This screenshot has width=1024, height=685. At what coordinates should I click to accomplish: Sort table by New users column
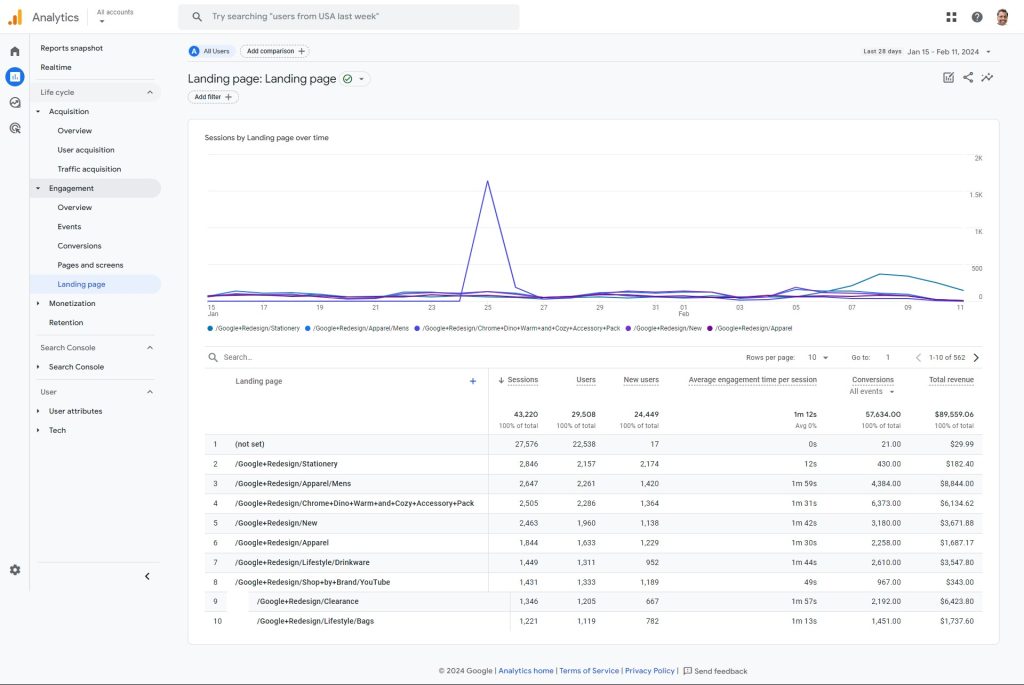pos(641,380)
